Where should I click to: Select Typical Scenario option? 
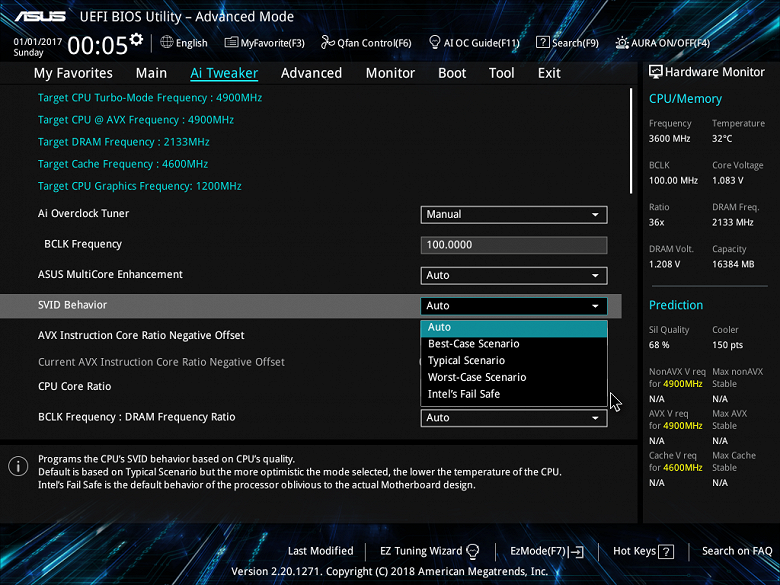coord(514,361)
